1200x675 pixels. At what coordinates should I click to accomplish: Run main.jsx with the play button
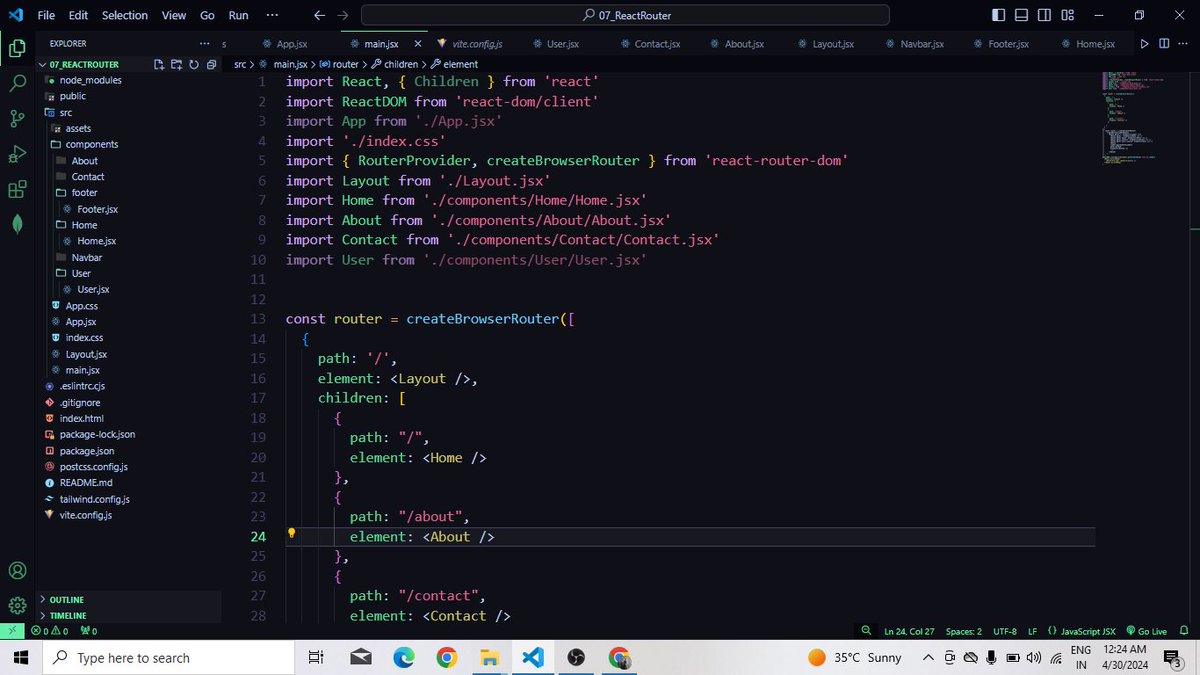(1143, 43)
